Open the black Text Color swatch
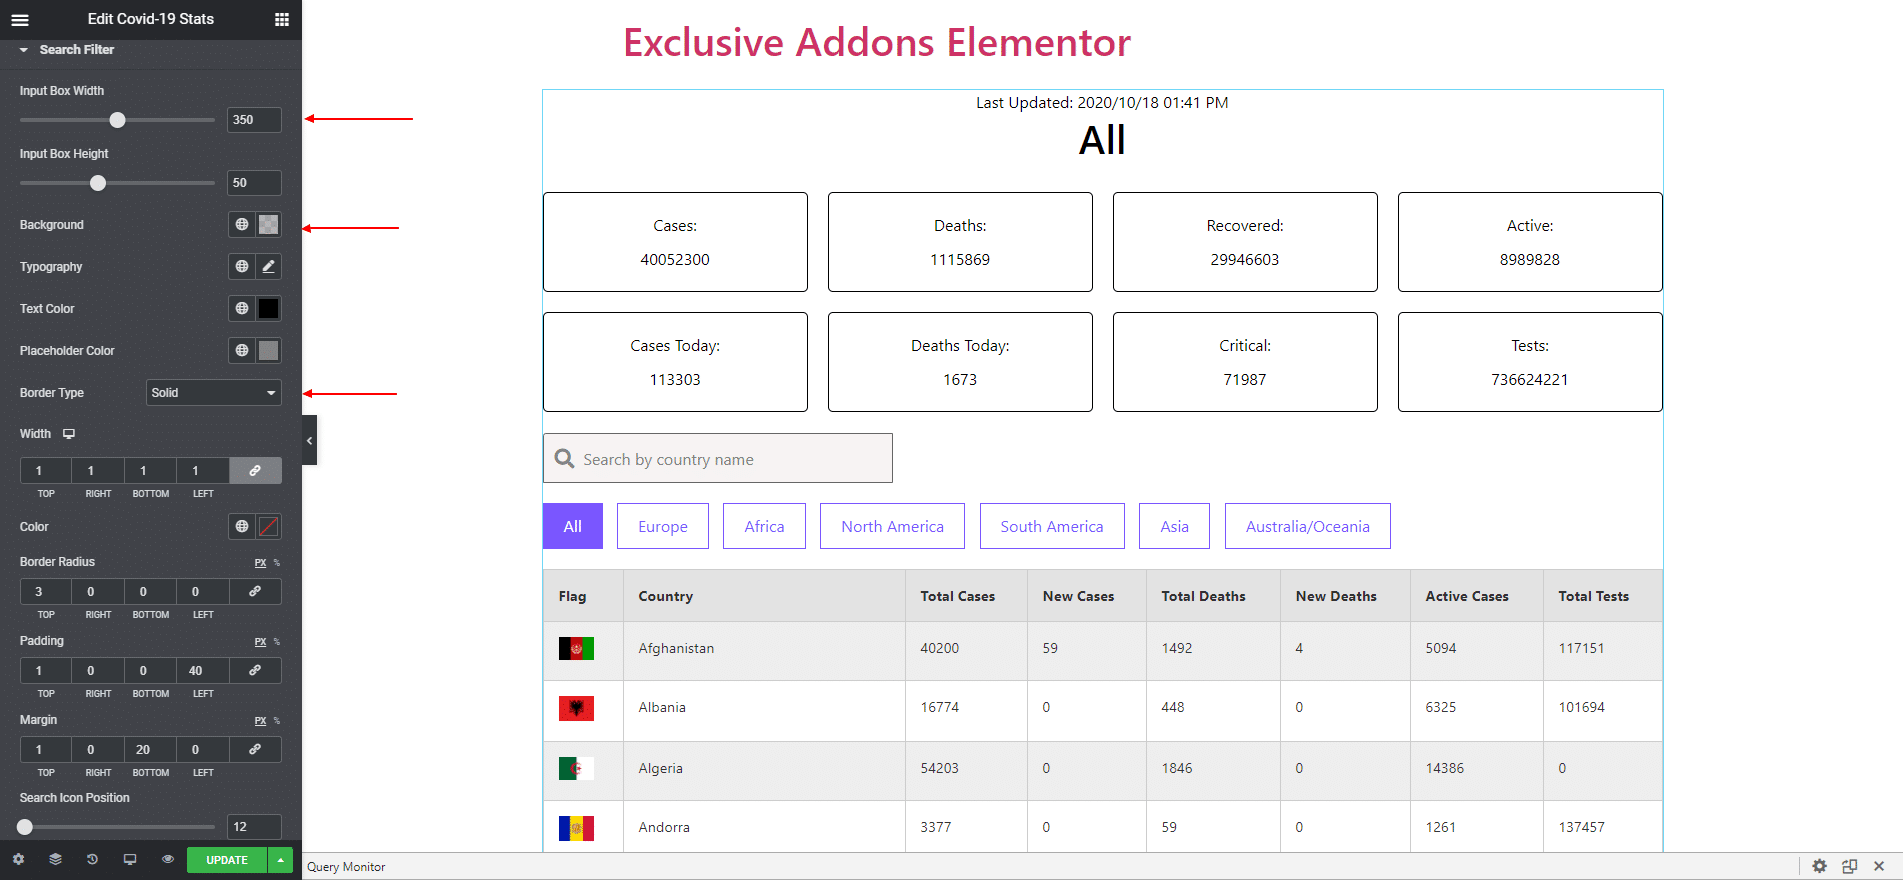 click(269, 309)
